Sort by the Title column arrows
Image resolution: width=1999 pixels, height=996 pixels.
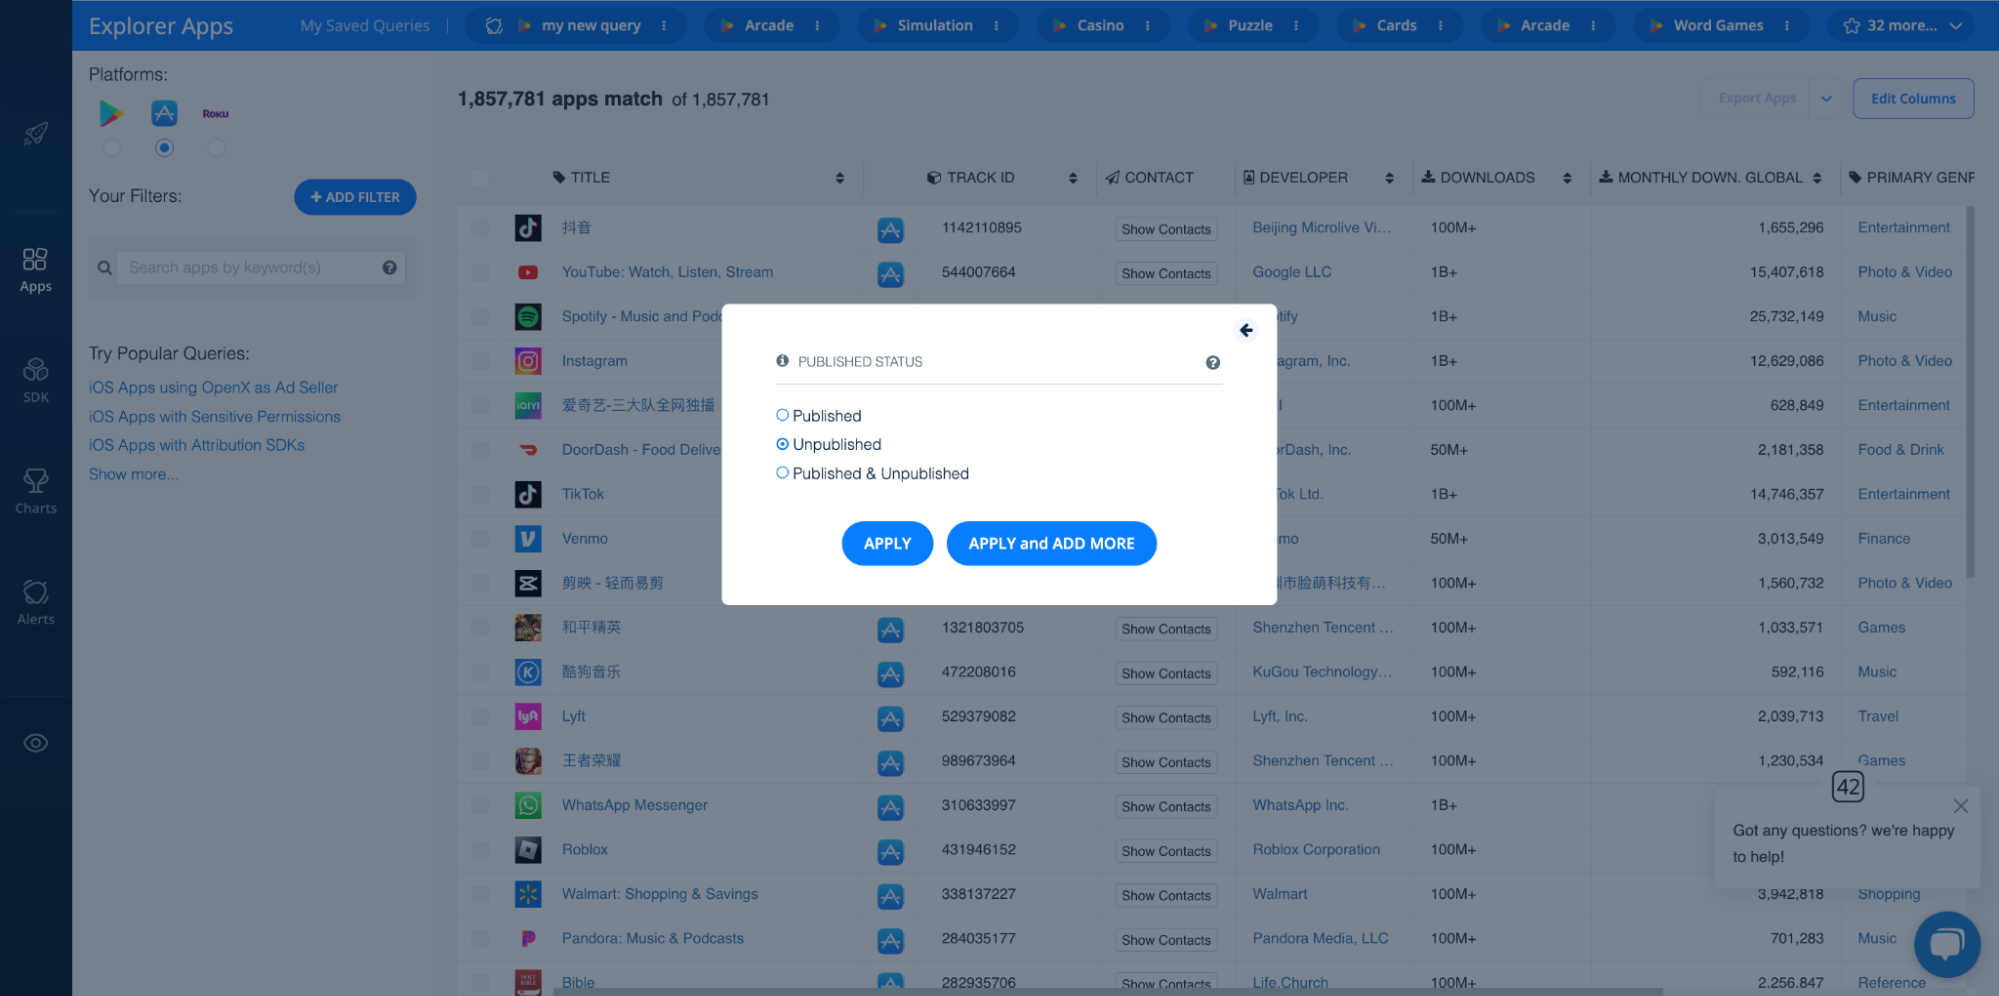840,178
